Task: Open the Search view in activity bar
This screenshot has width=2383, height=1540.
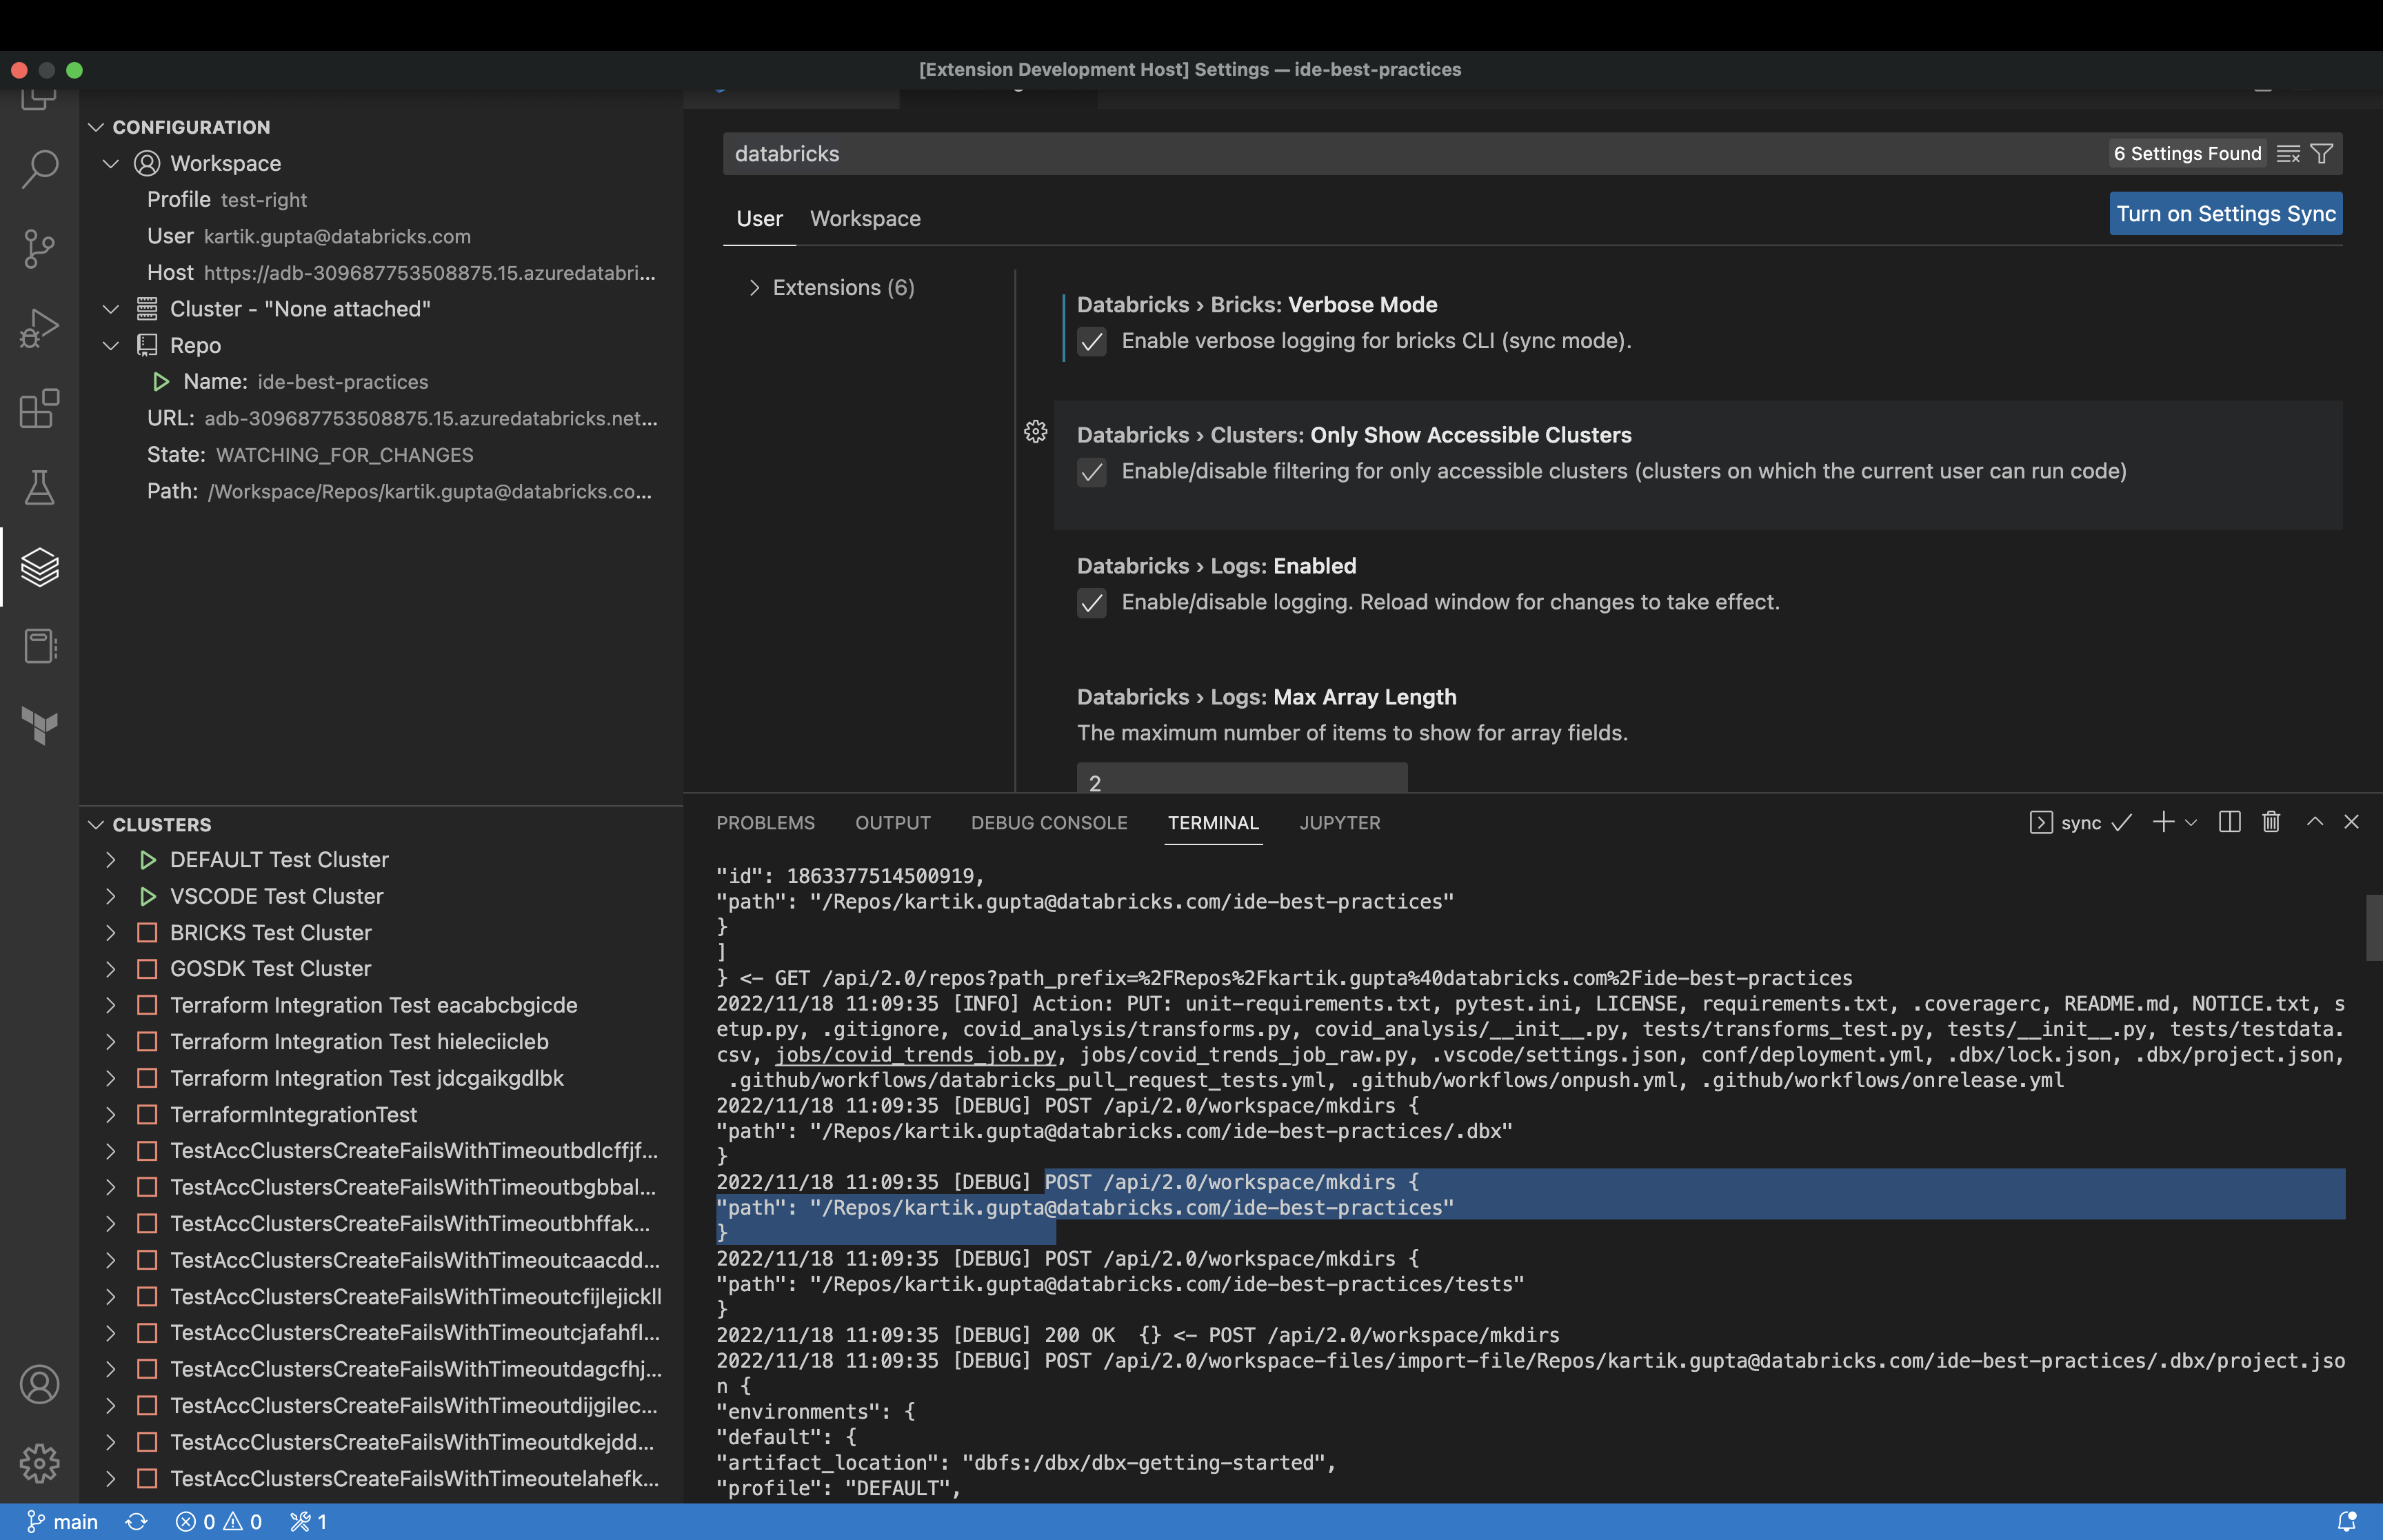Action: (39, 168)
